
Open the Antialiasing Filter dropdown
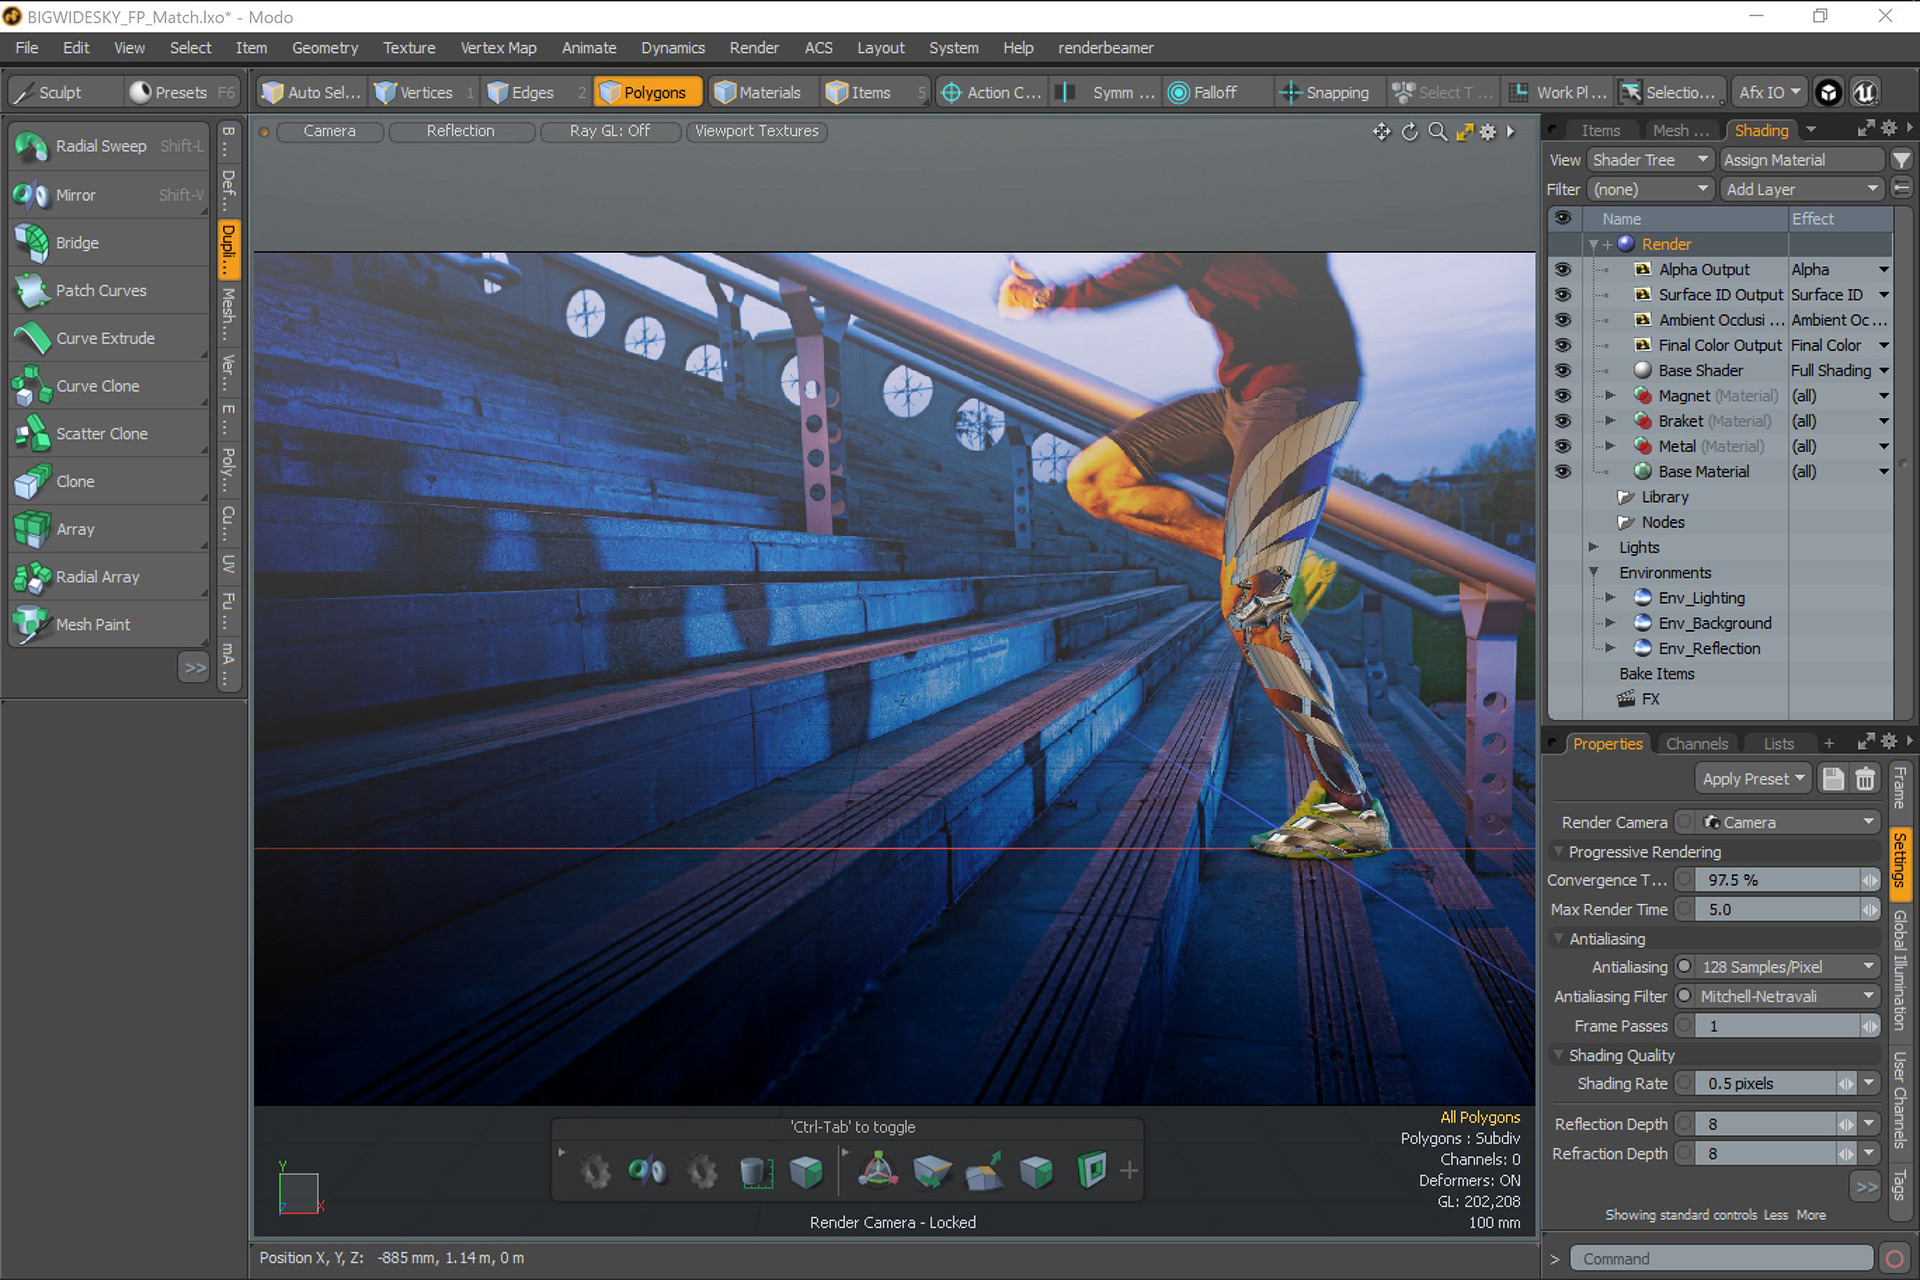[x=1786, y=996]
